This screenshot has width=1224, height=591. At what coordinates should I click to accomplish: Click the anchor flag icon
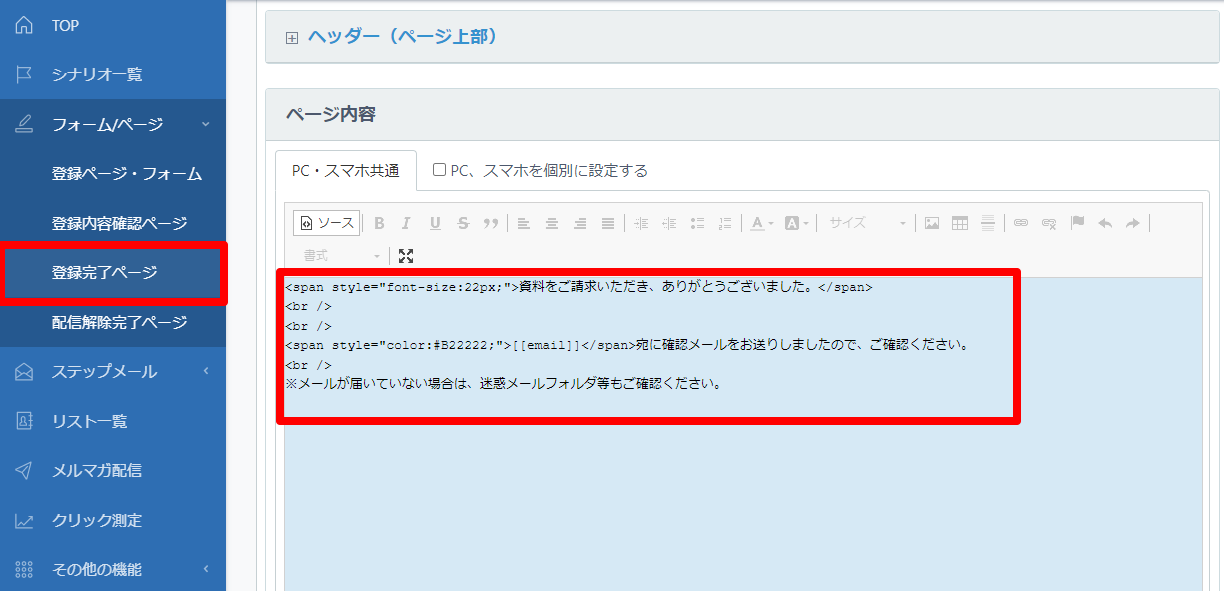1077,223
